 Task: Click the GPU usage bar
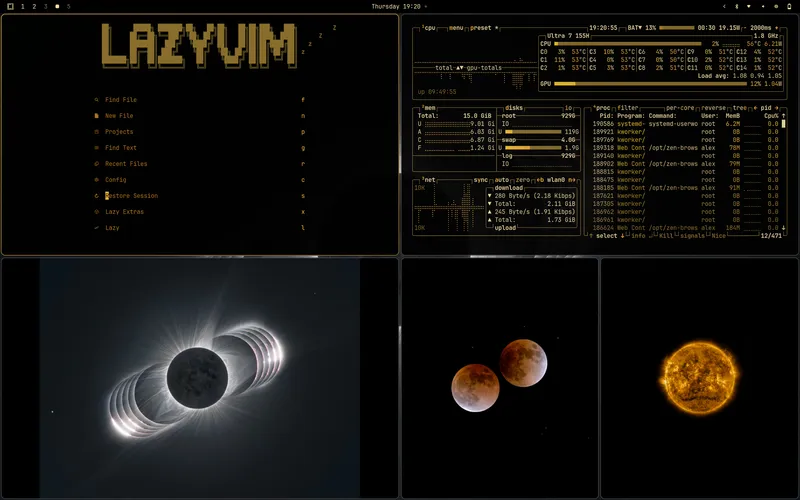coord(650,84)
